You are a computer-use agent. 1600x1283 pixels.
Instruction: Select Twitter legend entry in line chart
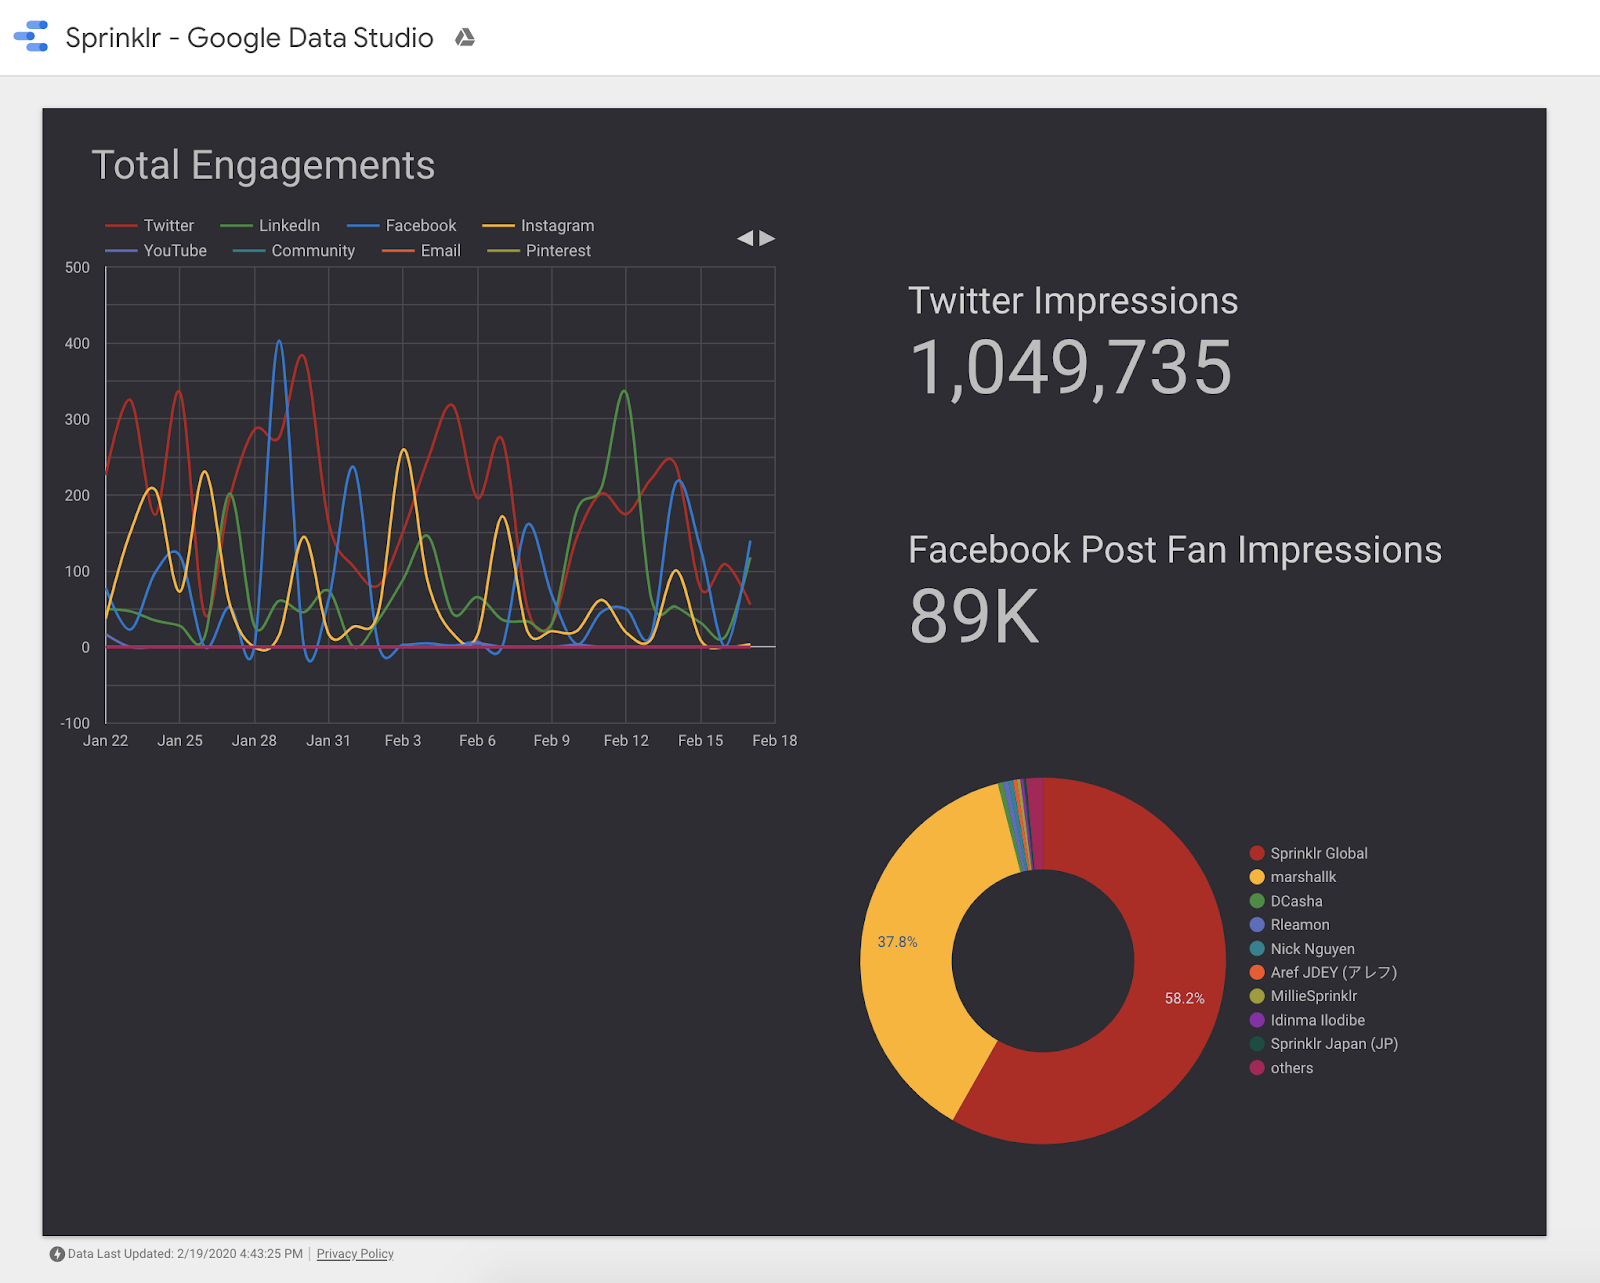(x=150, y=226)
